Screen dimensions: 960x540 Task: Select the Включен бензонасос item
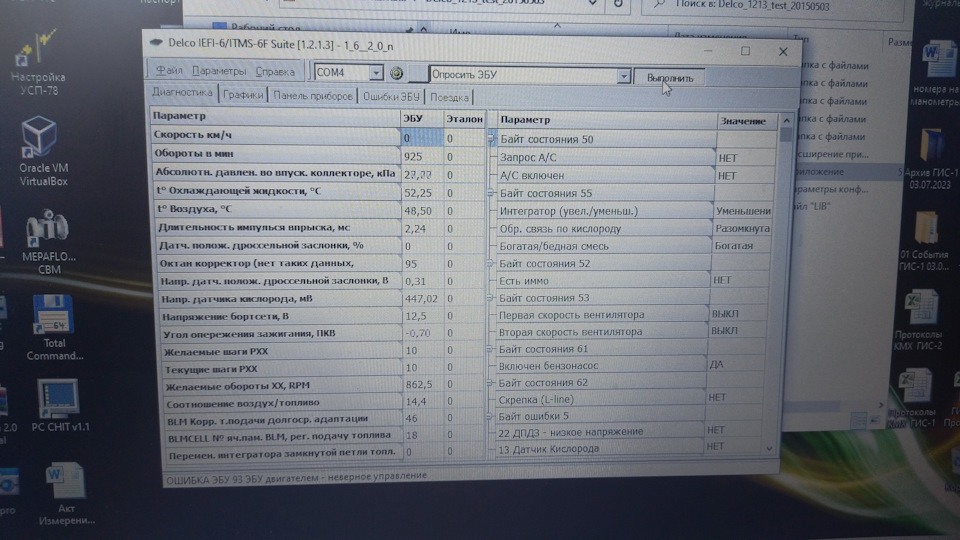coord(600,366)
